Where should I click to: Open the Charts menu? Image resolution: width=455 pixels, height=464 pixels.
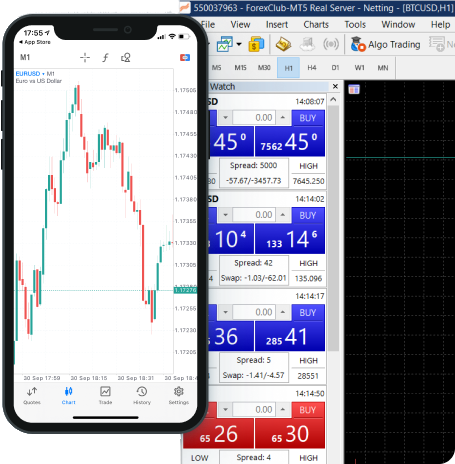(x=316, y=25)
